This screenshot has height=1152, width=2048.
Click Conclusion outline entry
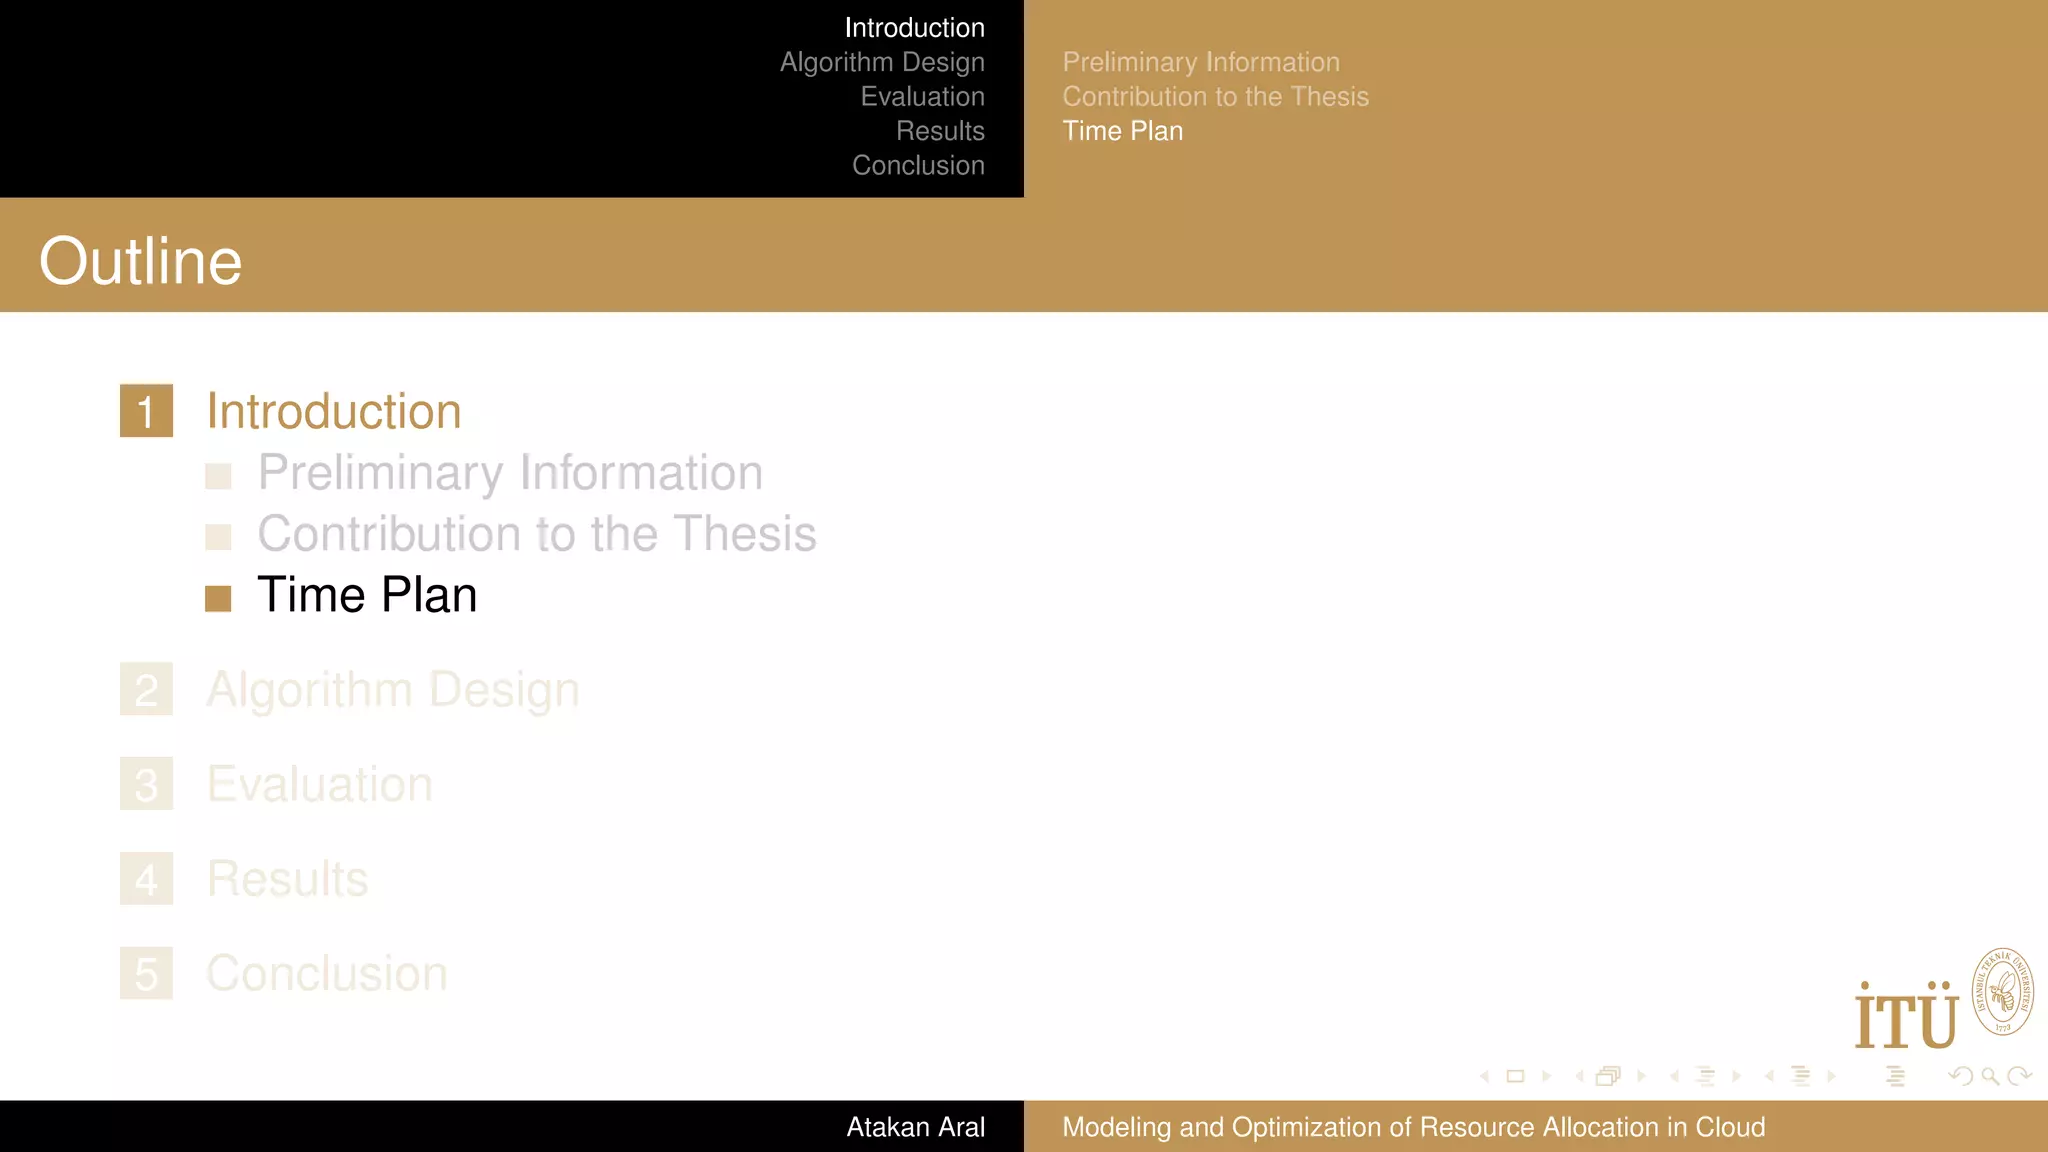[327, 973]
